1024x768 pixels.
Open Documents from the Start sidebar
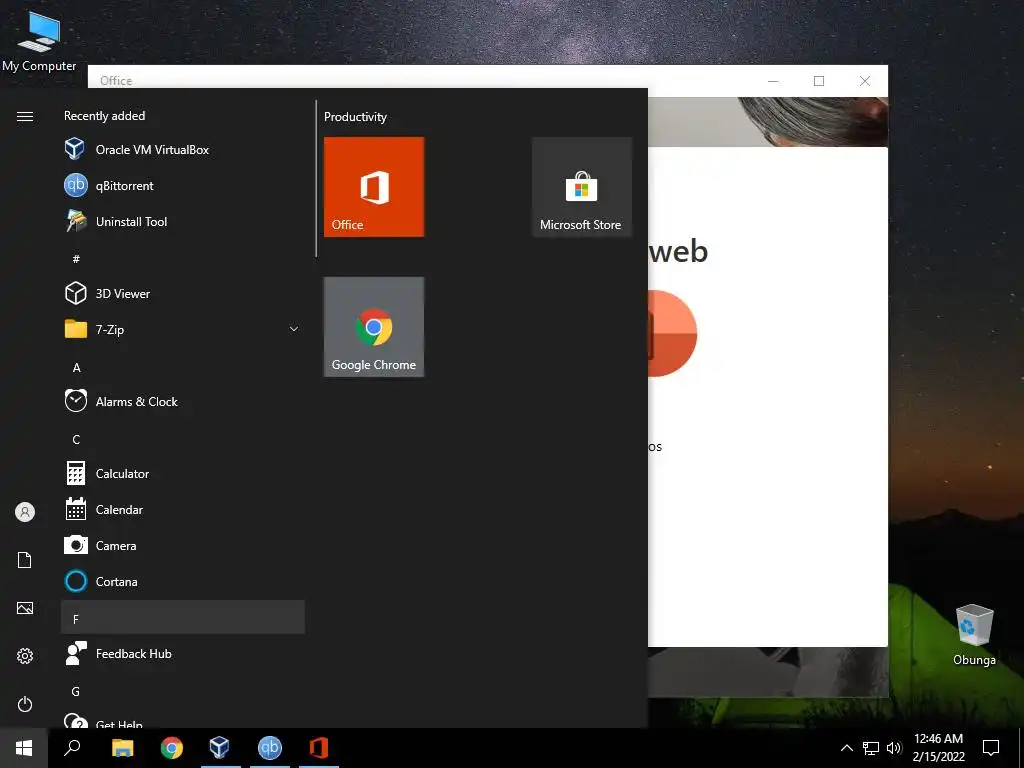click(25, 560)
